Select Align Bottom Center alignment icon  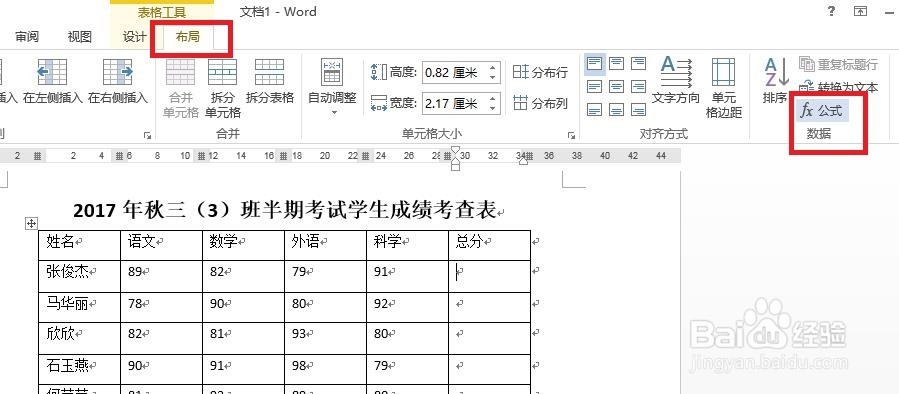616,109
